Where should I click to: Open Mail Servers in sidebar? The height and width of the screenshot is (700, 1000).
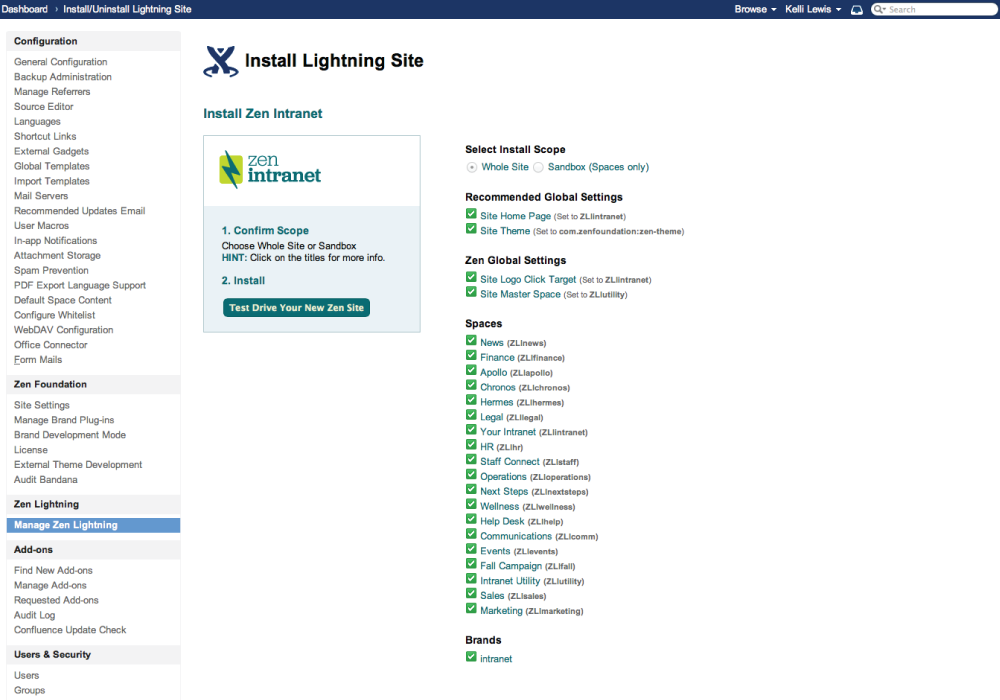(x=41, y=196)
